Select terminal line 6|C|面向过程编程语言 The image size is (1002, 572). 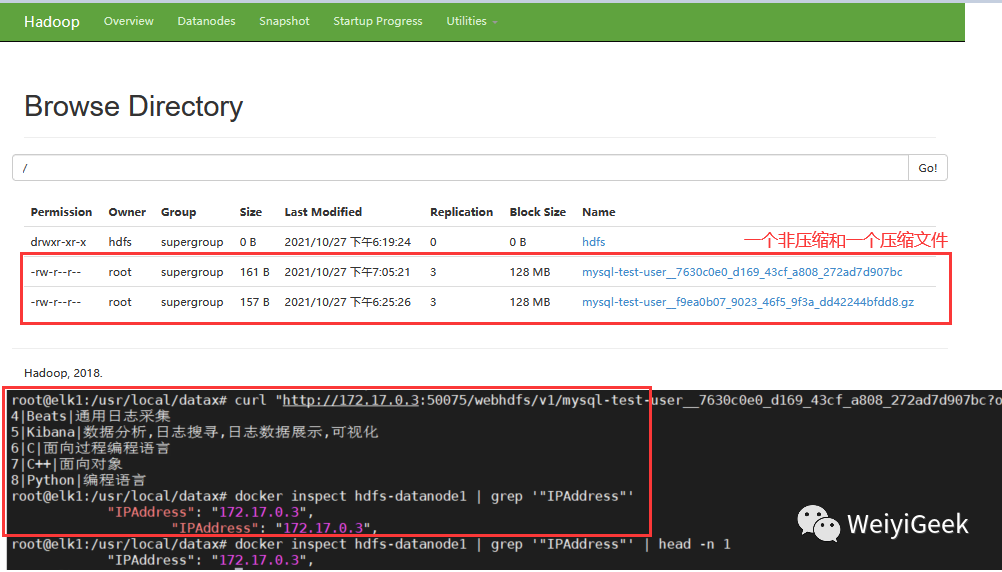(90, 448)
